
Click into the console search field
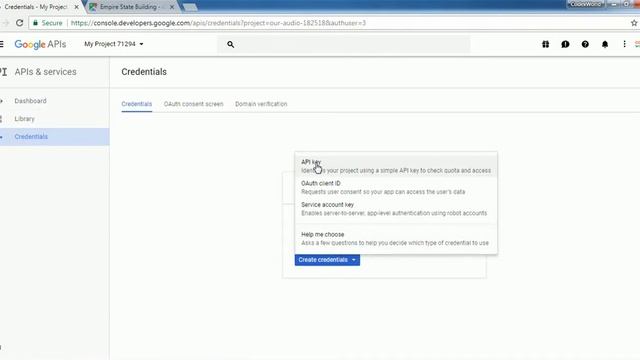[x=344, y=44]
